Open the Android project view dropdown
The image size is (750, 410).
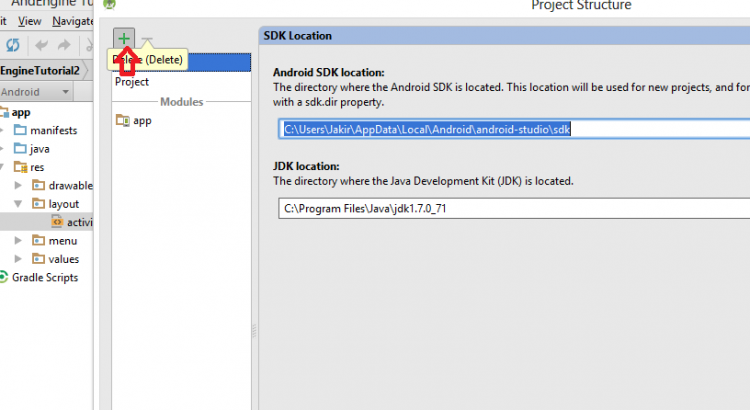[x=65, y=92]
